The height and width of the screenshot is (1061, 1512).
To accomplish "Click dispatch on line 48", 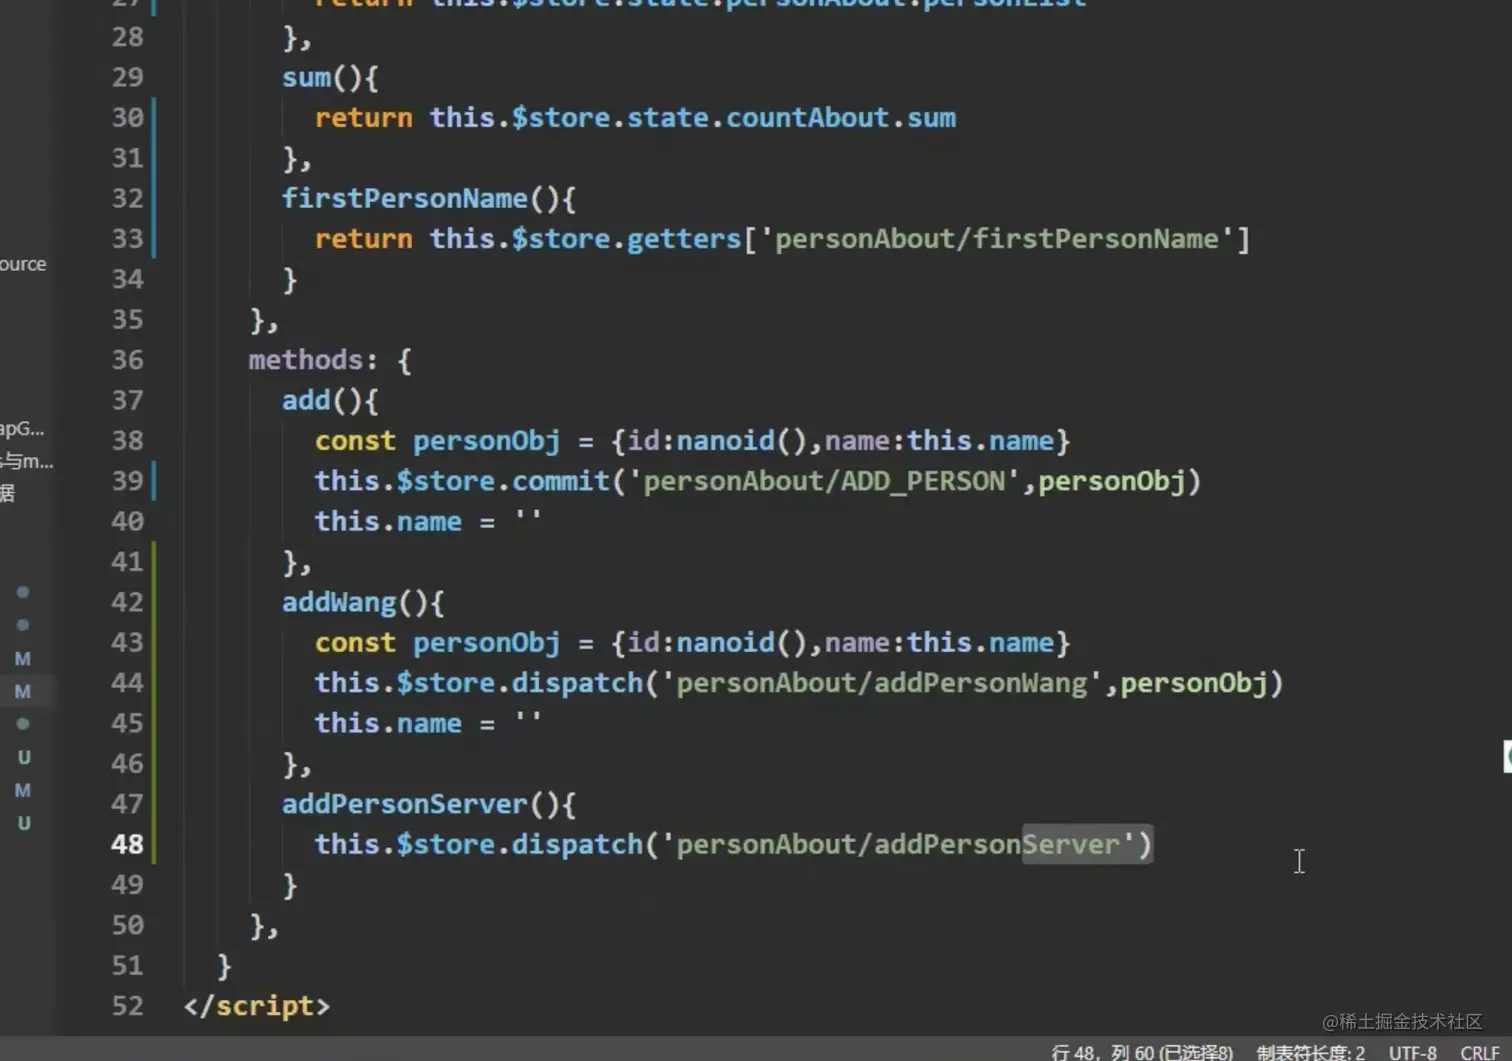I will click(577, 844).
